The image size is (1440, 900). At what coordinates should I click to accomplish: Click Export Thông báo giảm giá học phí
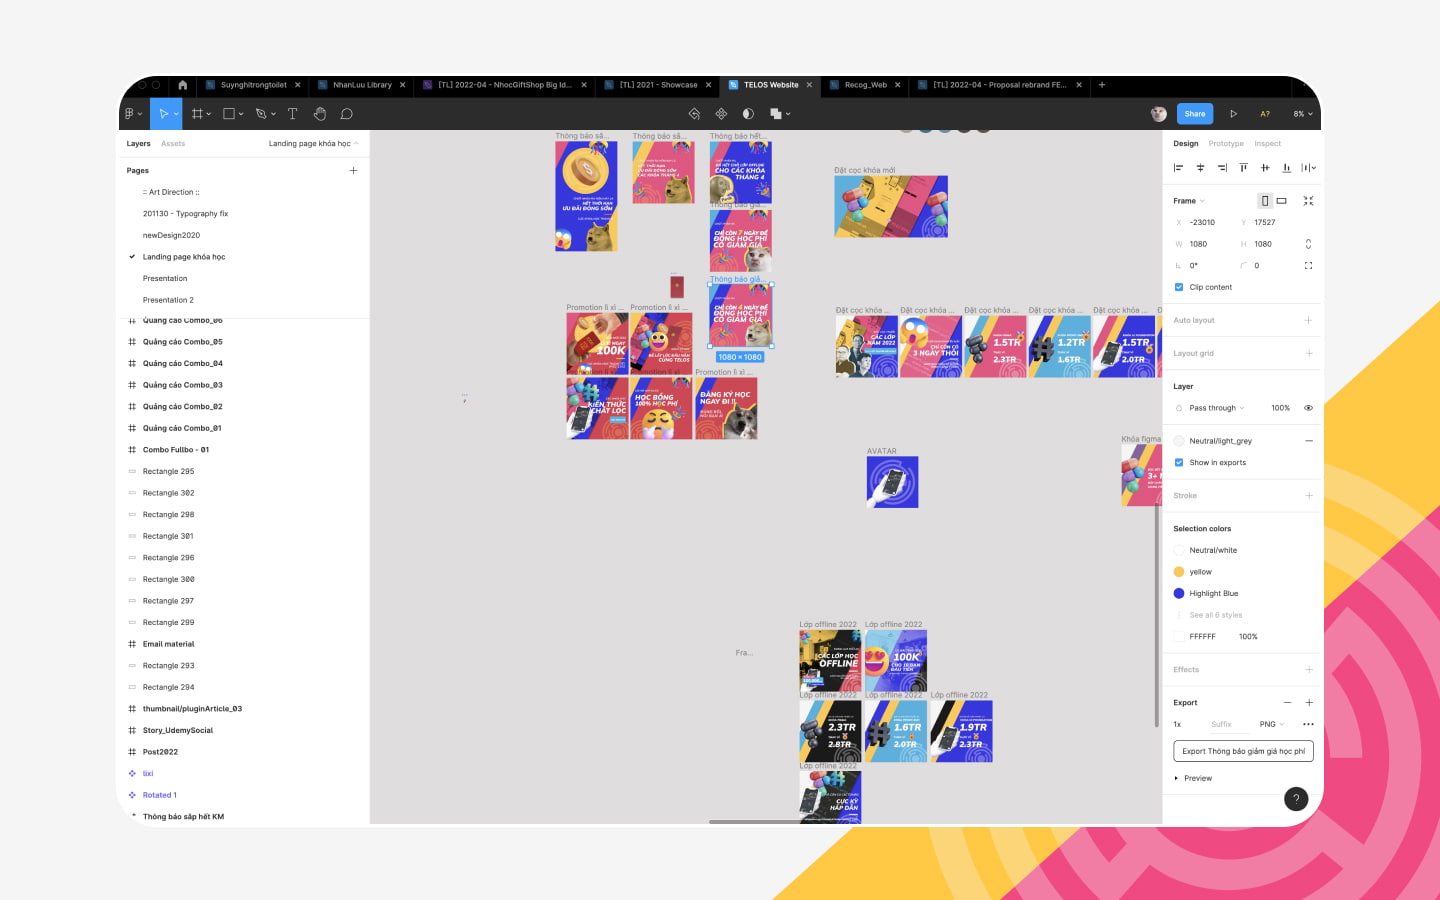click(x=1243, y=751)
